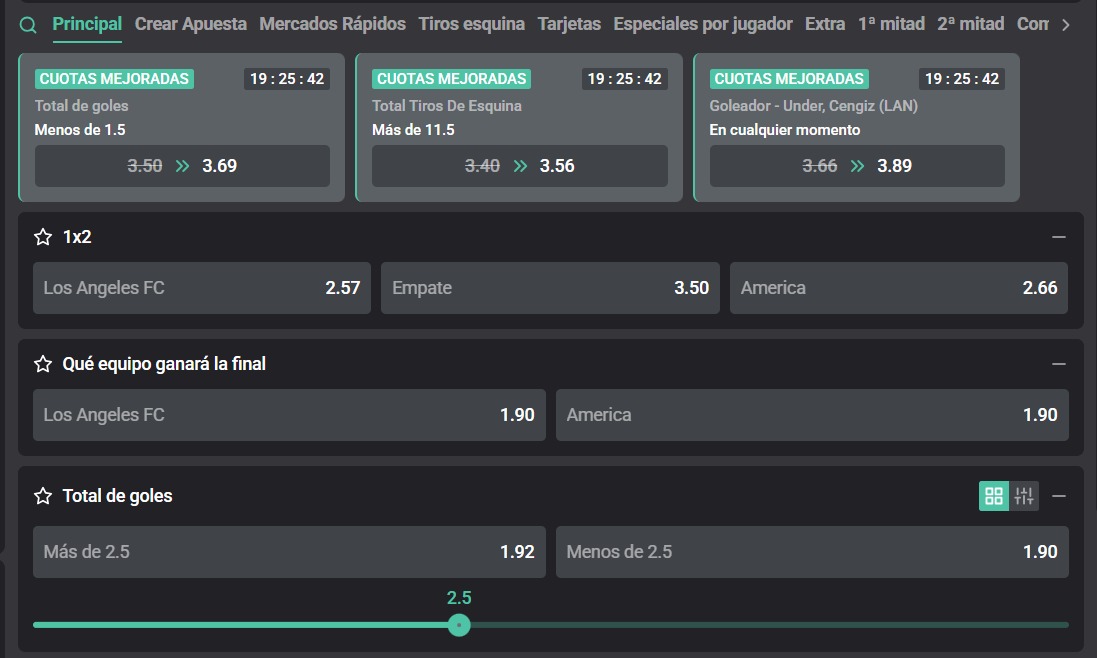Click the Qué equipo ganará la final heading

point(164,364)
